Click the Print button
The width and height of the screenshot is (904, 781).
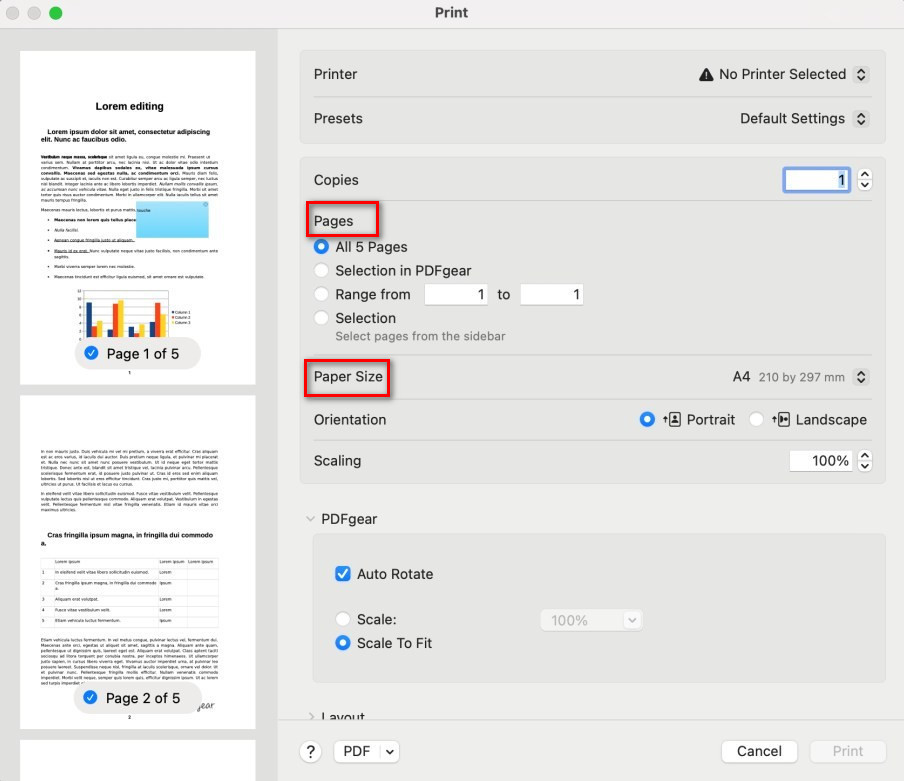coord(848,751)
